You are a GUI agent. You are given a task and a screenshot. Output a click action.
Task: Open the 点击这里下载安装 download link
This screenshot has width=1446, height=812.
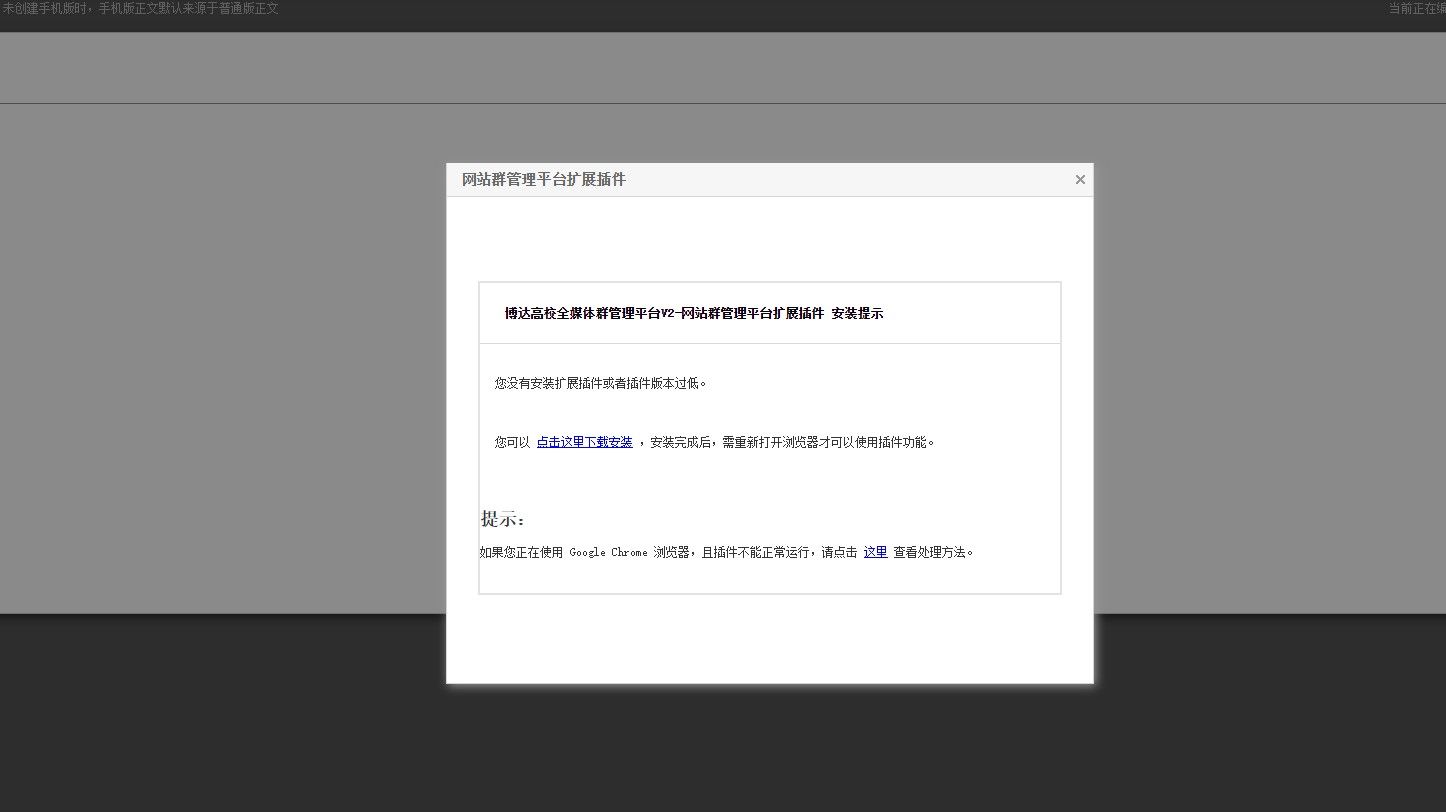tap(584, 442)
